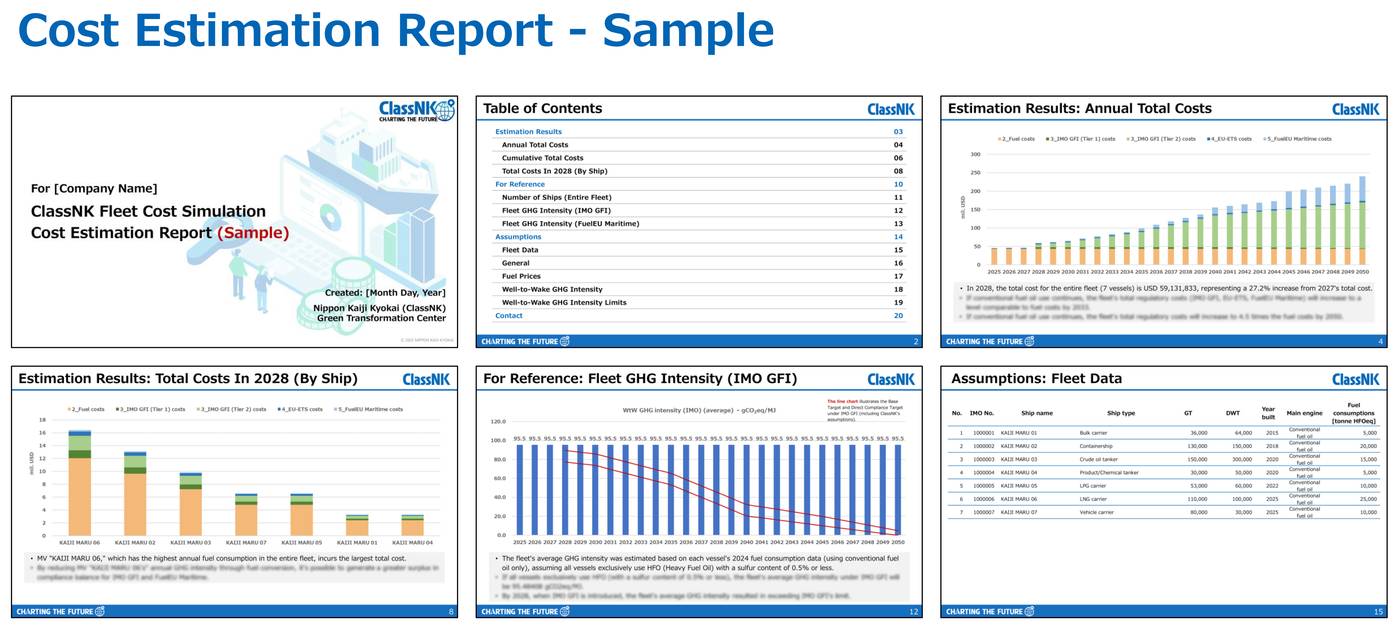
Task: Click ClassNK logo on Fleet GHG Intensity slide
Action: pyautogui.click(x=891, y=379)
